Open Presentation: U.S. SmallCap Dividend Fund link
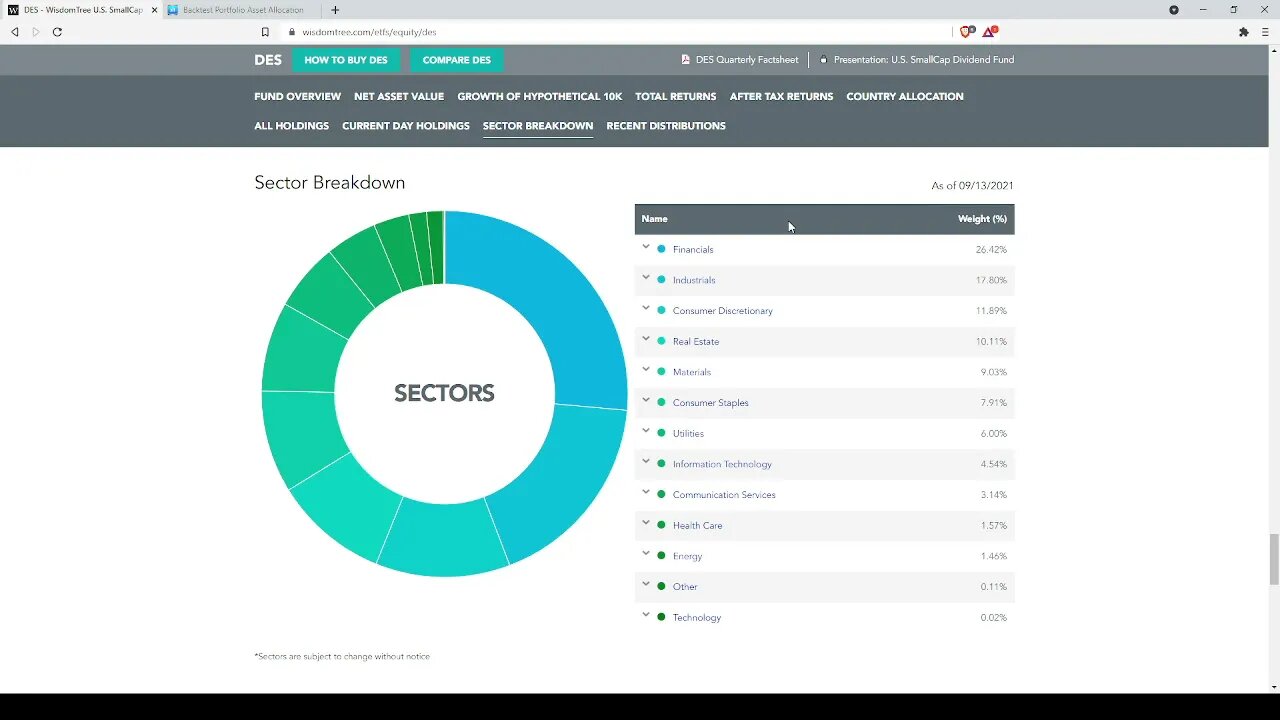Screen dimensions: 1280x720 coord(924,60)
